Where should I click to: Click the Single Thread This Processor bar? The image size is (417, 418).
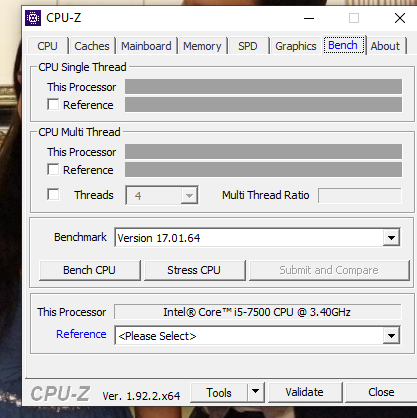(263, 87)
